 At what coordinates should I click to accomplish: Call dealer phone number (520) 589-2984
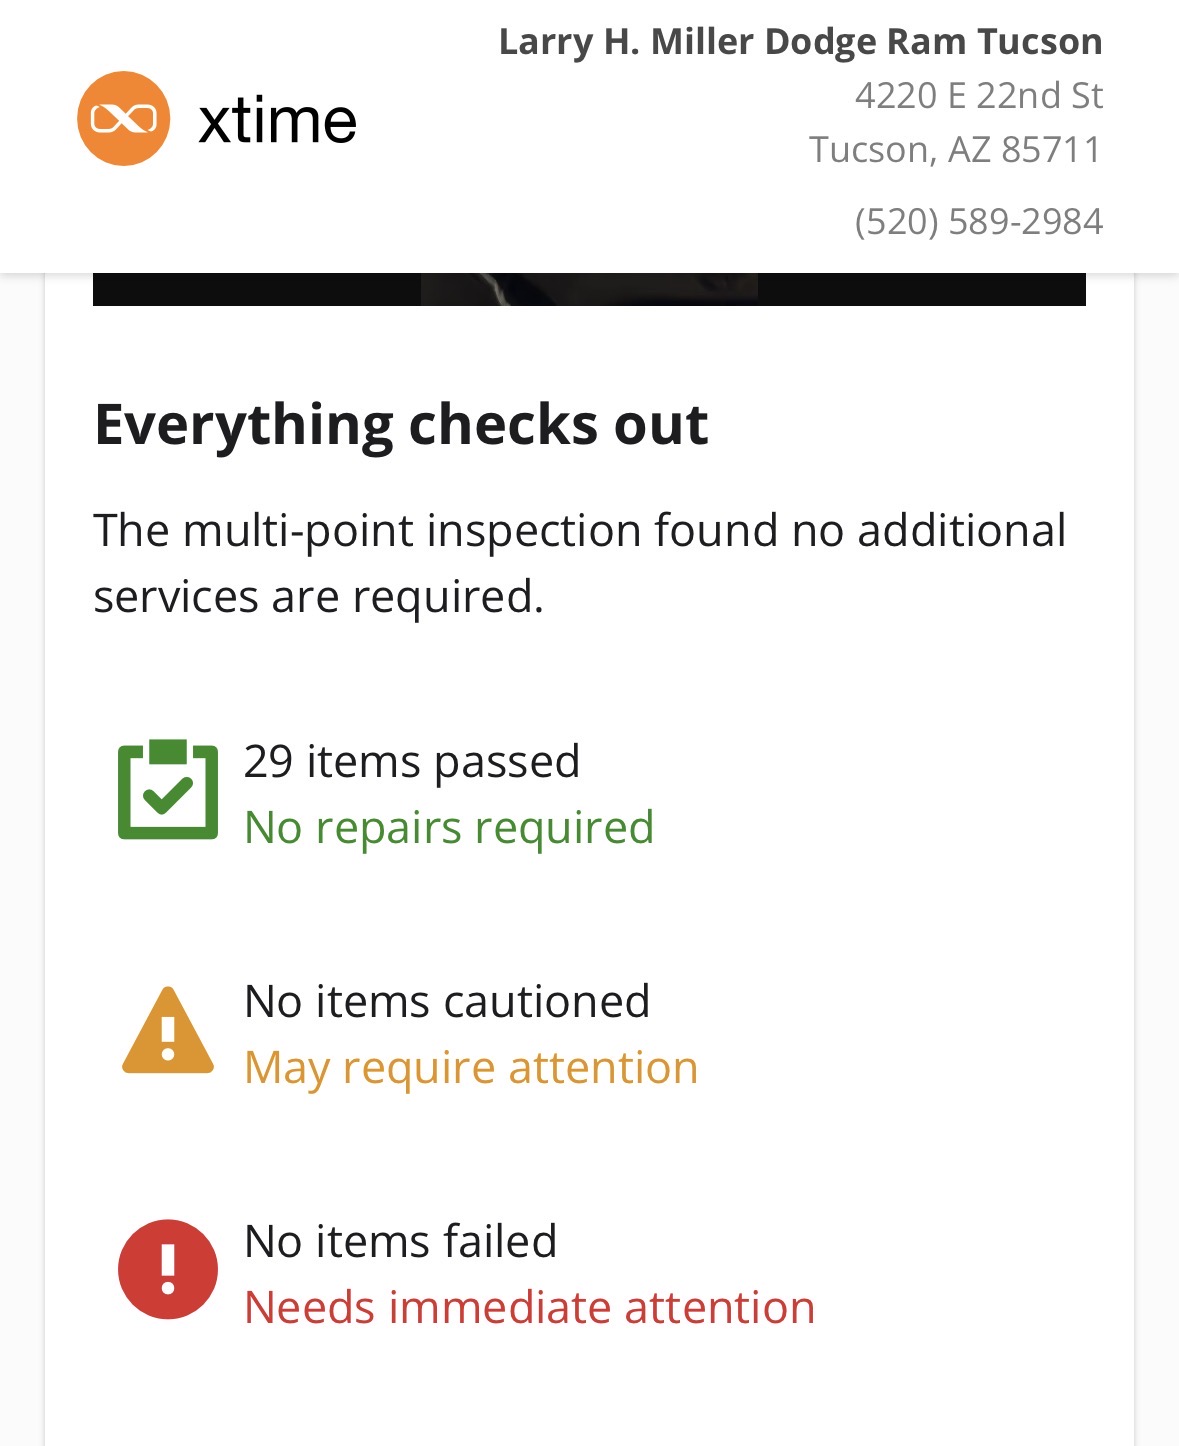978,221
